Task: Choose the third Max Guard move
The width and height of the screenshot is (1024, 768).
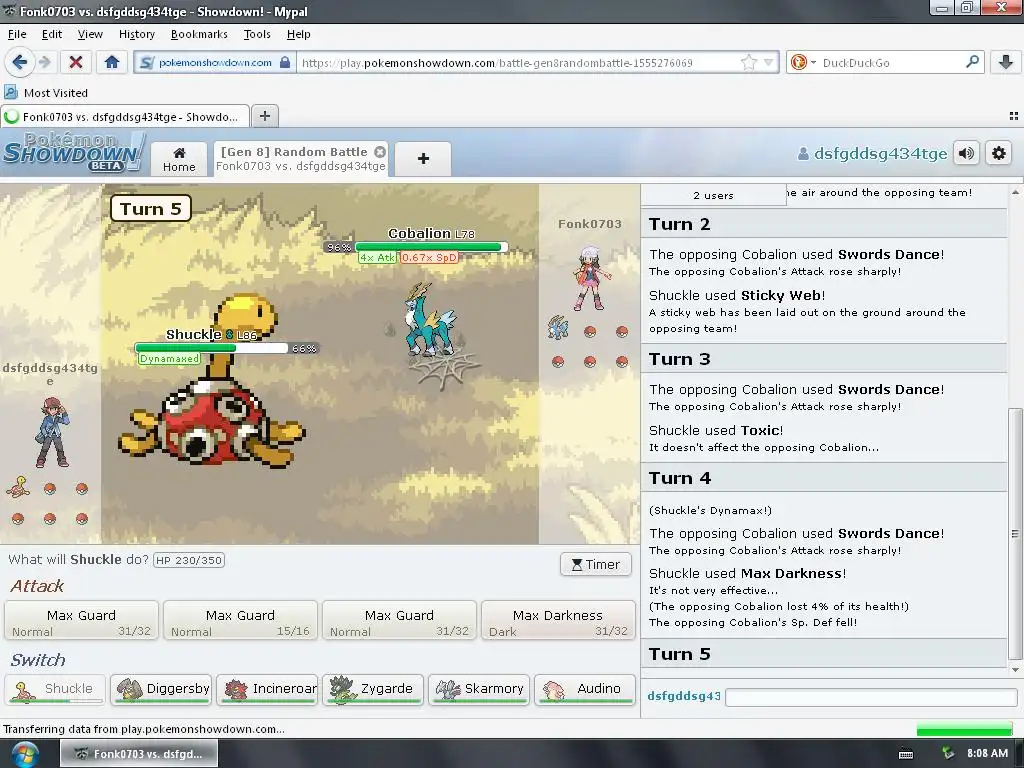Action: [x=399, y=621]
